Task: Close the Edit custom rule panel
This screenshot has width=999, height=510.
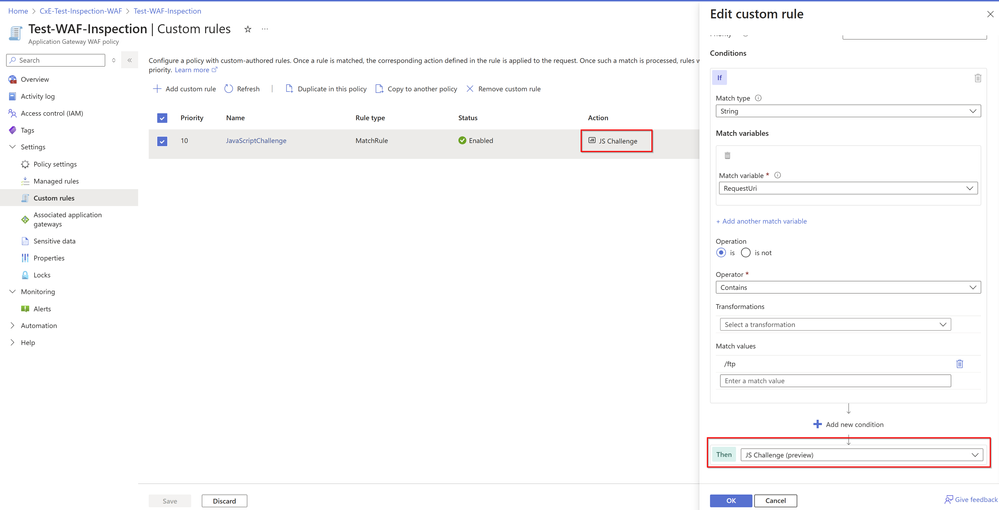Action: (x=990, y=14)
